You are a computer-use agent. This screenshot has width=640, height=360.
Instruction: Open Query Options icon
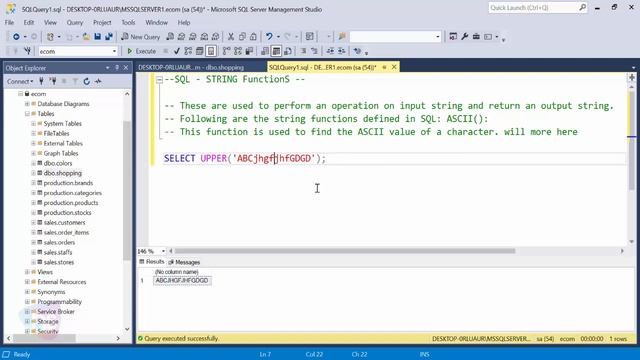tap(199, 51)
